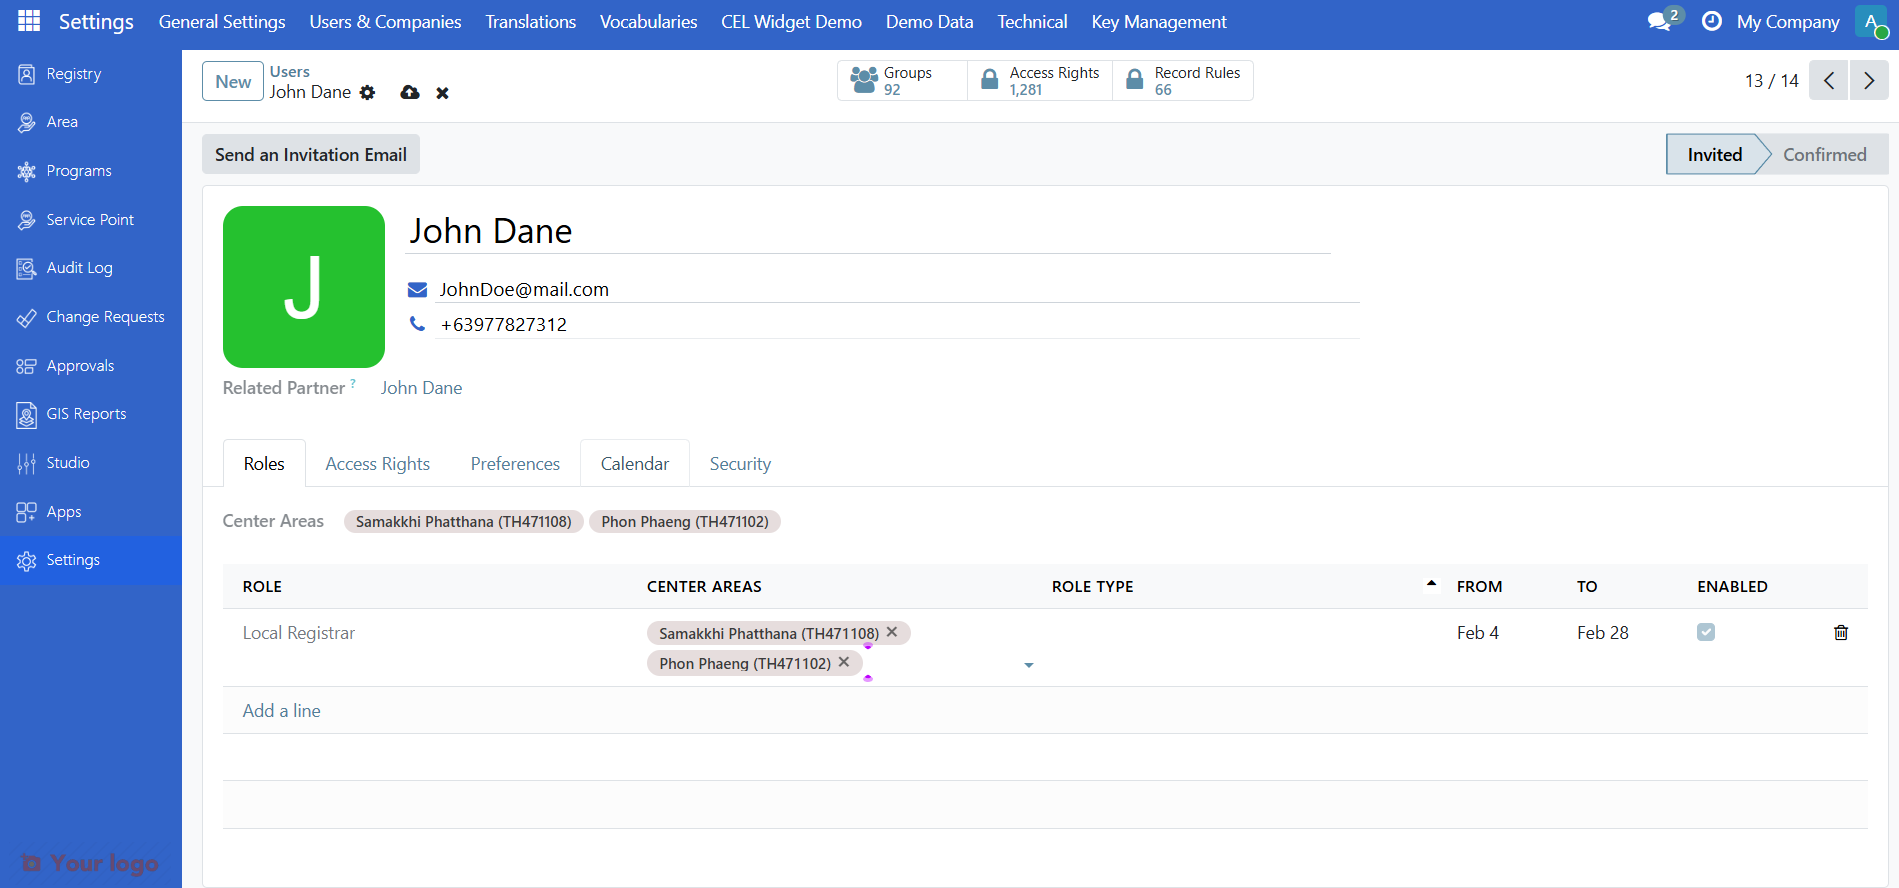Screen dimensions: 1899x888
Task: Delete the Local Registrar role row
Action: tap(1840, 633)
